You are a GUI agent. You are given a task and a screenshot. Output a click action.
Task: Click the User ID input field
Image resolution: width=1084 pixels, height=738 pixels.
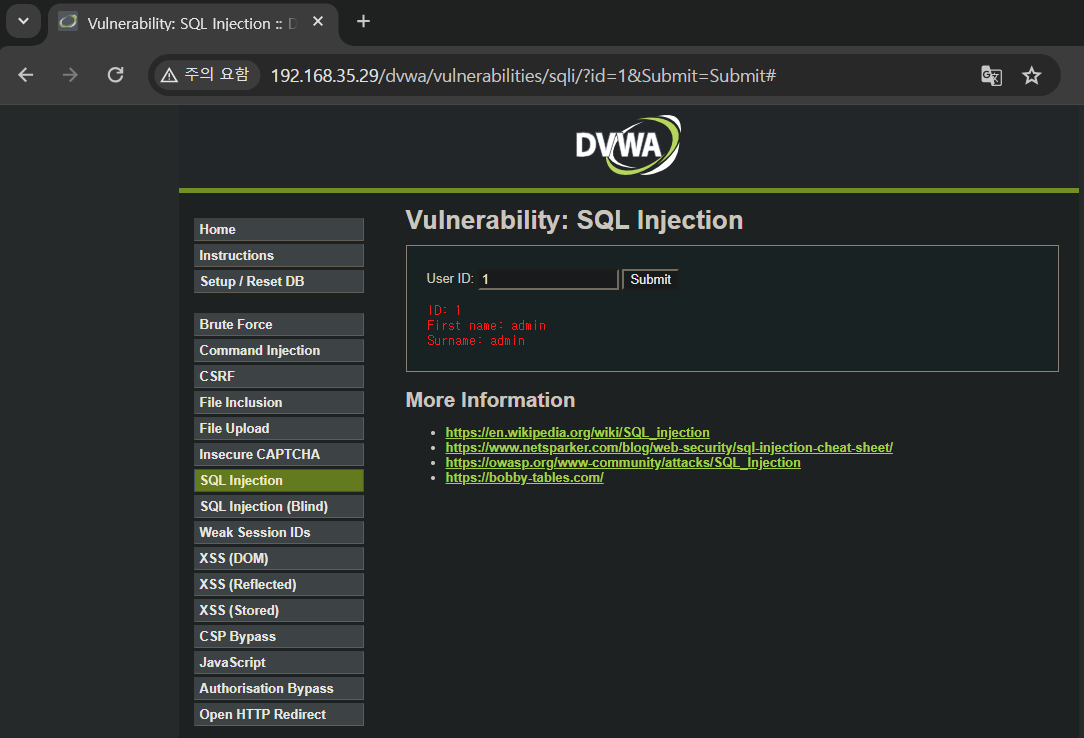click(548, 279)
